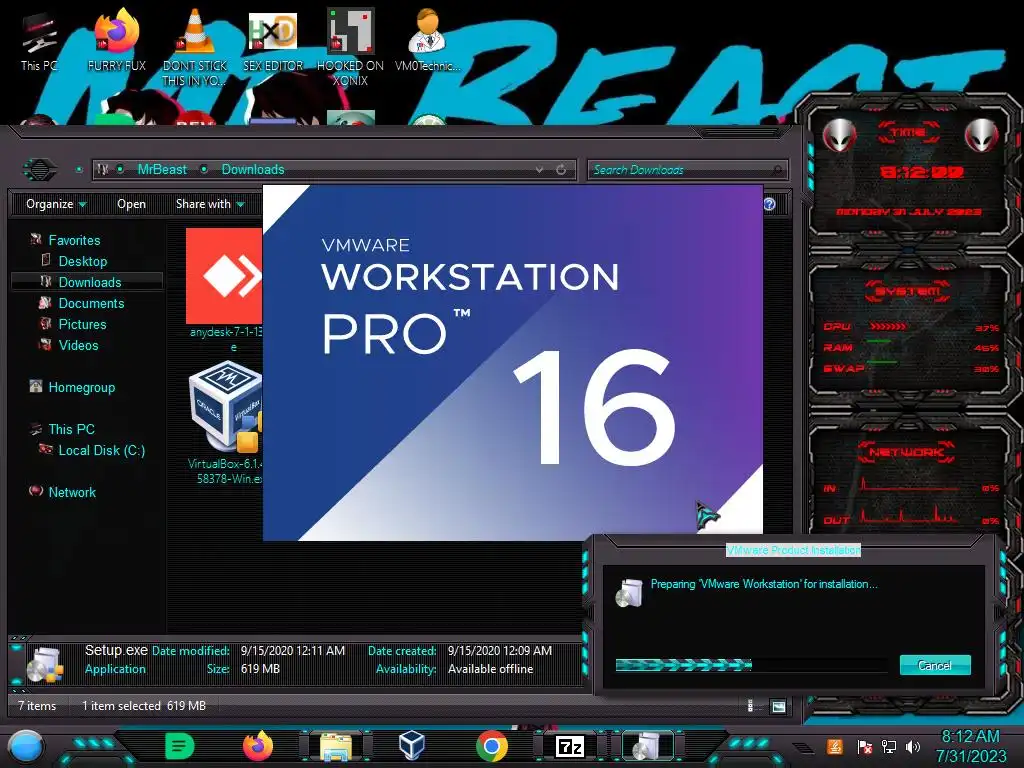Click the VMware installation progress bar
The image size is (1024, 768).
[x=751, y=665]
